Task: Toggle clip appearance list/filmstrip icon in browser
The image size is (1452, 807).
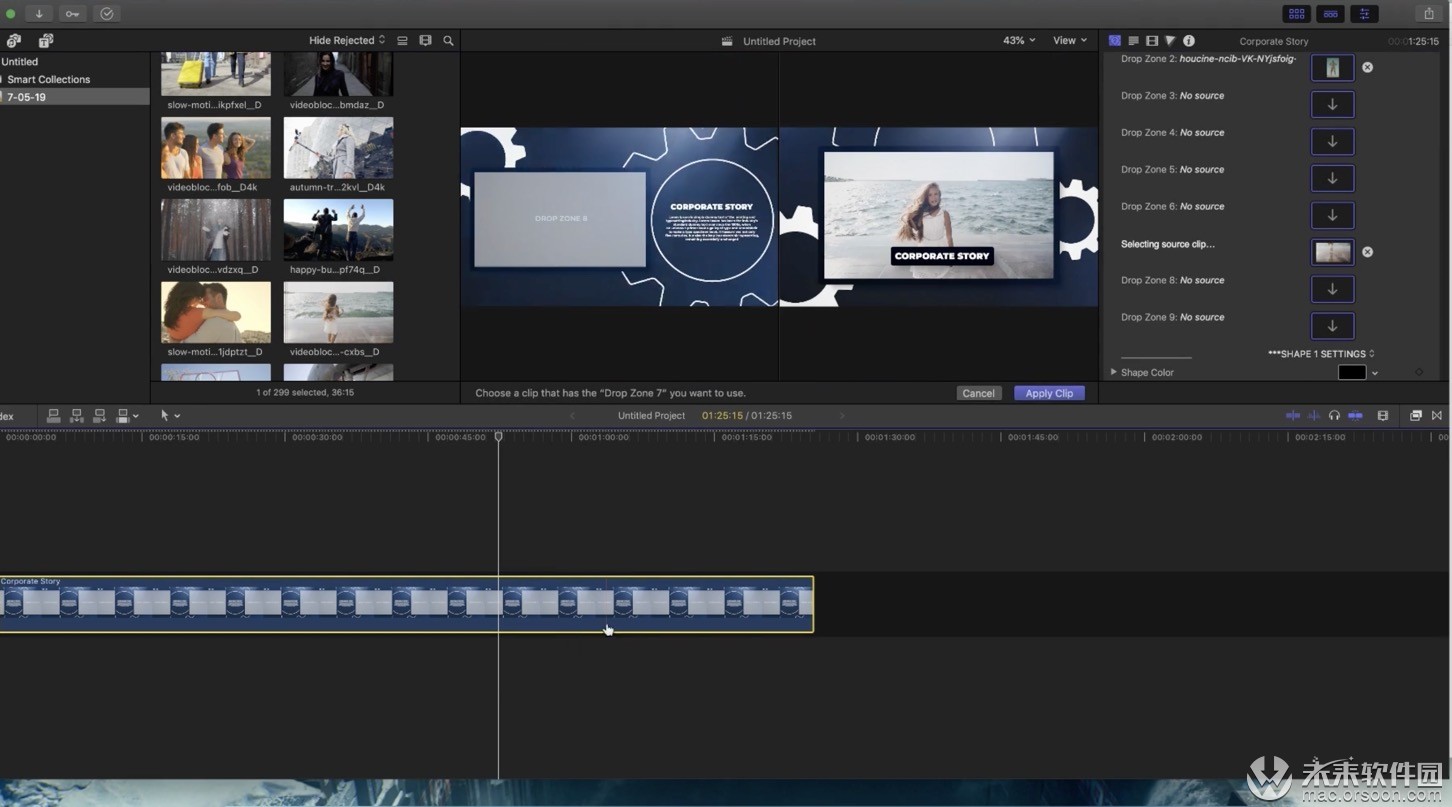Action: click(402, 41)
